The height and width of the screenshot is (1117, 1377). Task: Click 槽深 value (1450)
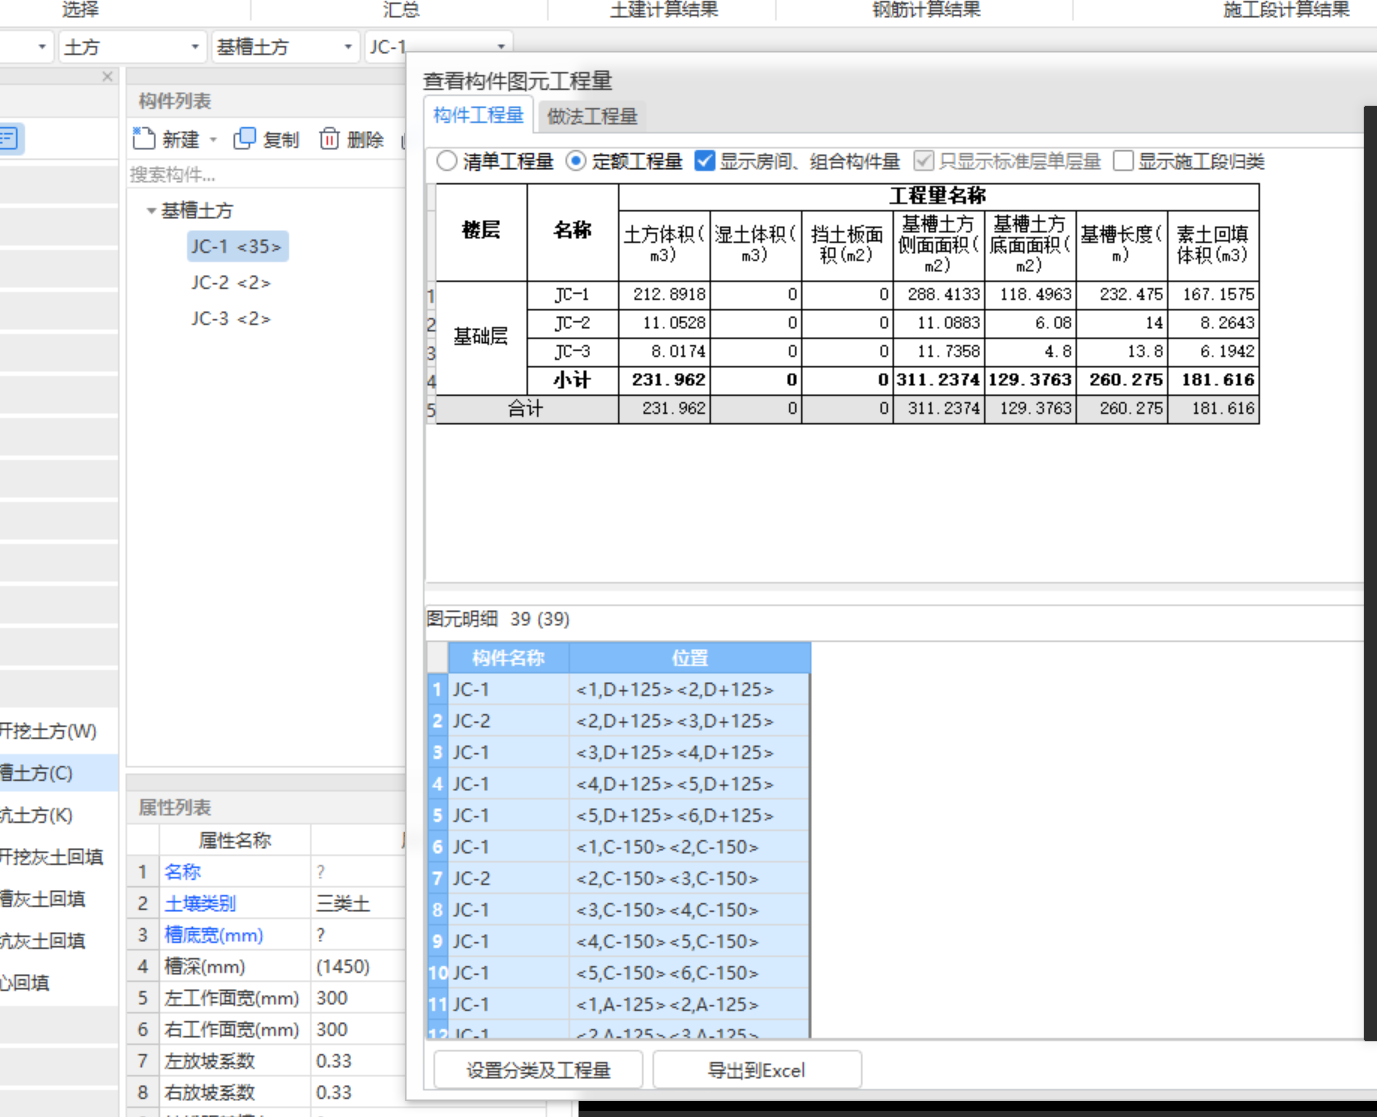[343, 967]
